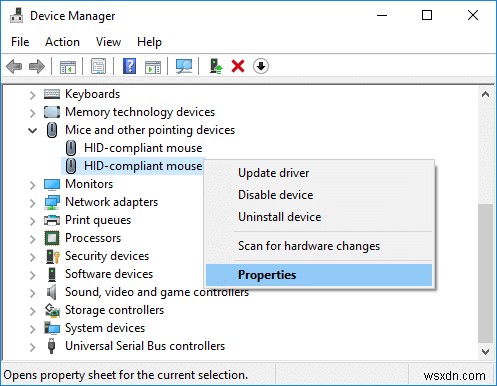The width and height of the screenshot is (497, 386).
Task: Scan for hardware changes toolbar monitor icon
Action: [x=184, y=66]
